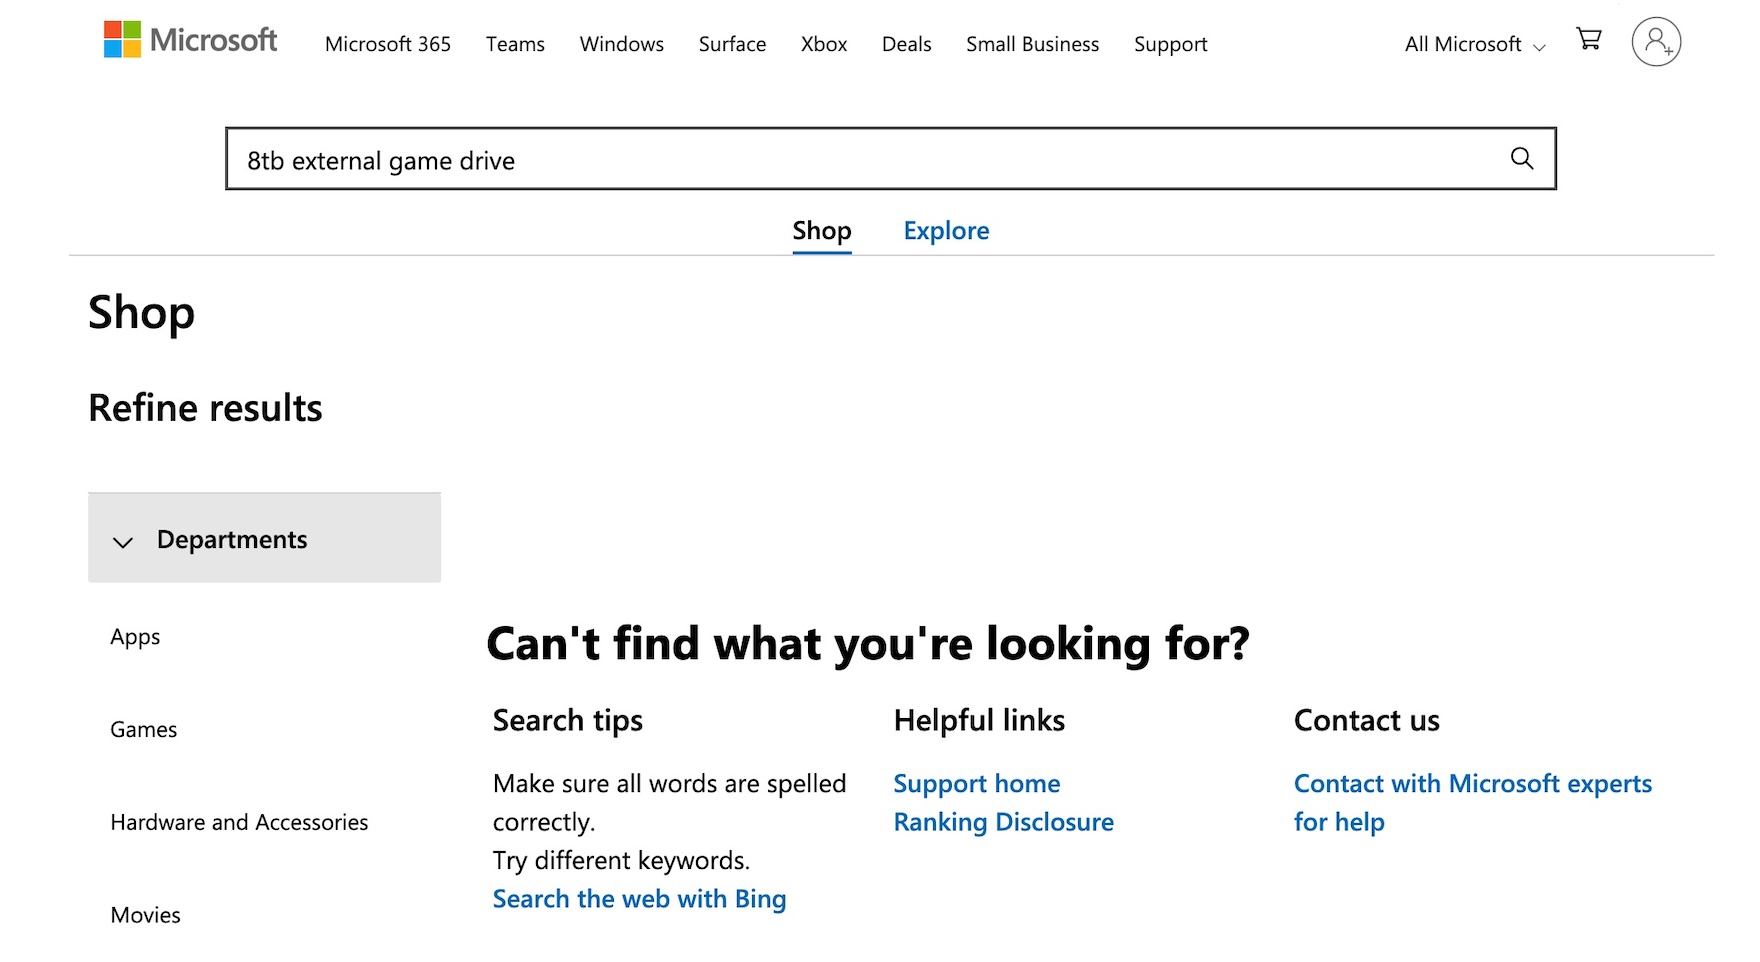Open Search the web with Bing link

(x=639, y=899)
